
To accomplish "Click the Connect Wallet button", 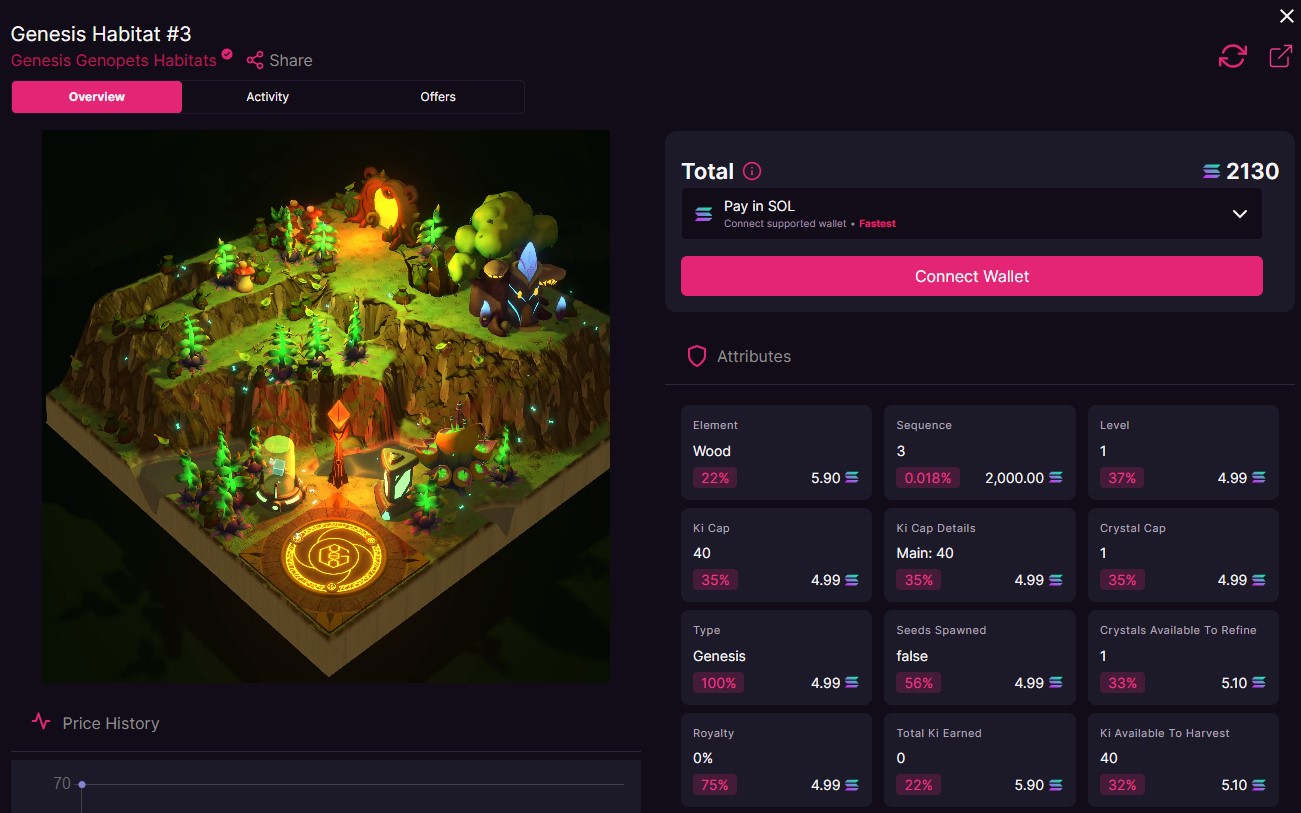I will click(x=971, y=276).
